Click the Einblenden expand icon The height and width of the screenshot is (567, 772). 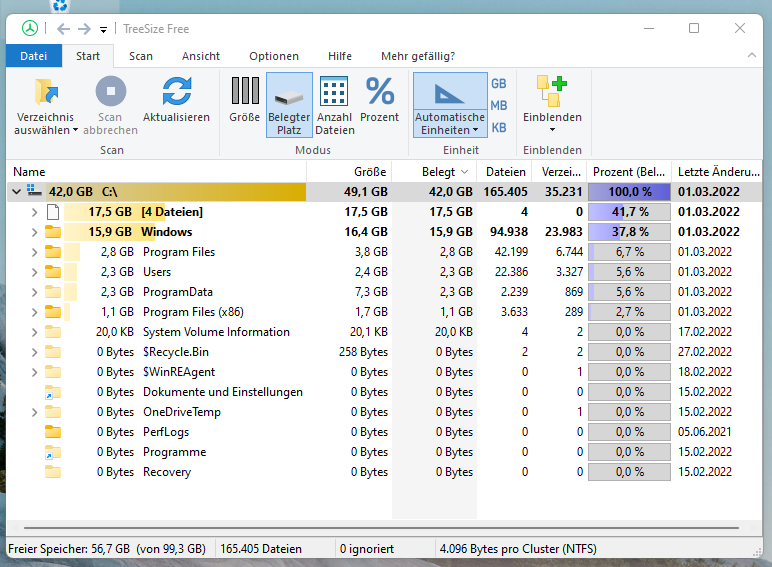click(x=552, y=91)
